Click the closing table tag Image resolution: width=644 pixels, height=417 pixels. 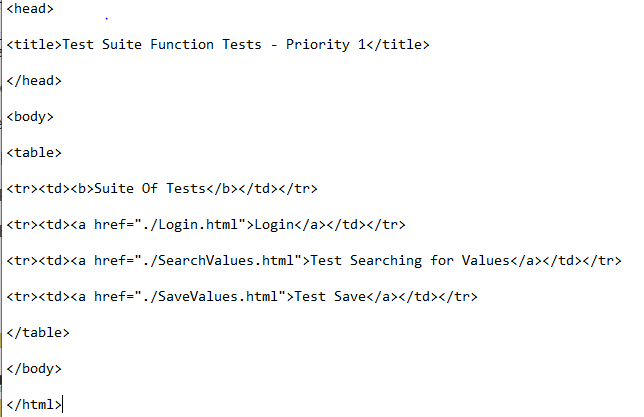pyautogui.click(x=38, y=332)
